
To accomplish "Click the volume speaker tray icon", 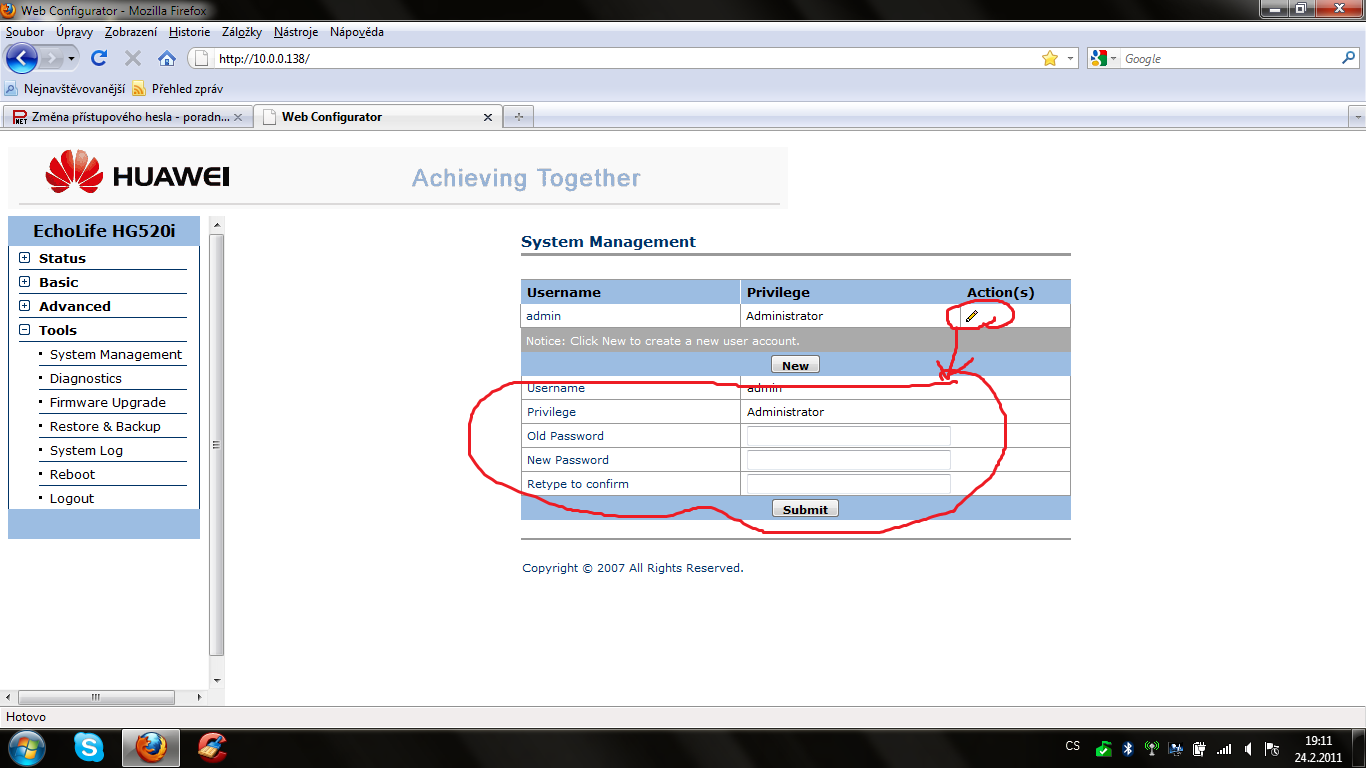I will [1248, 748].
